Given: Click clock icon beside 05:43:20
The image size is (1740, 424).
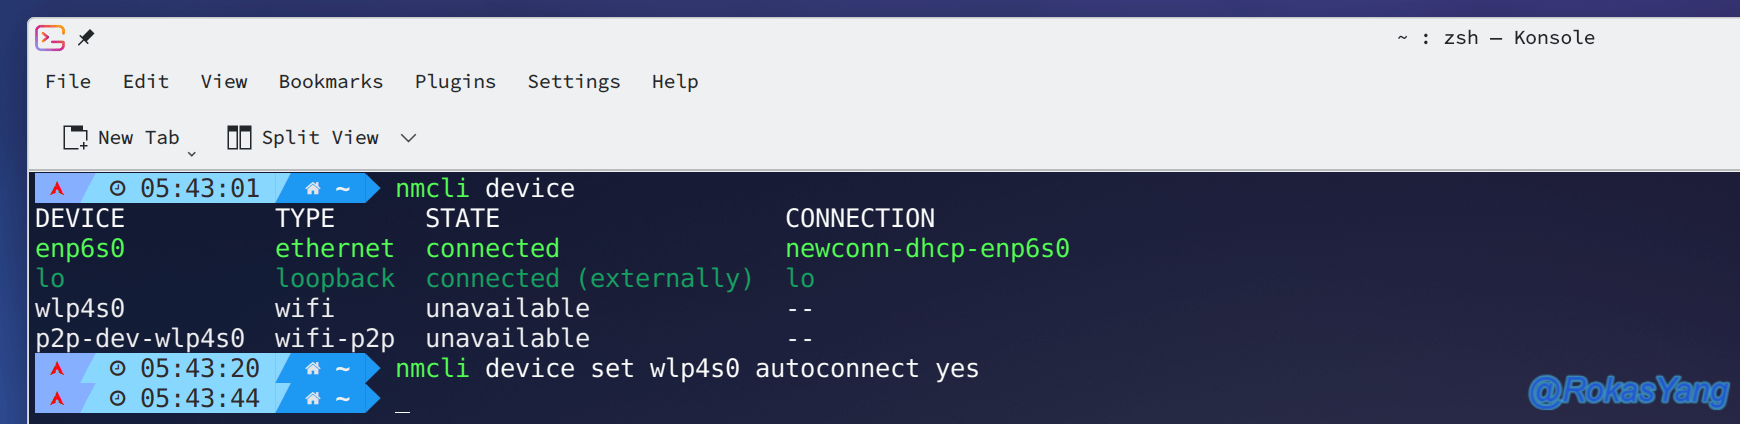Looking at the screenshot, I should tap(118, 368).
